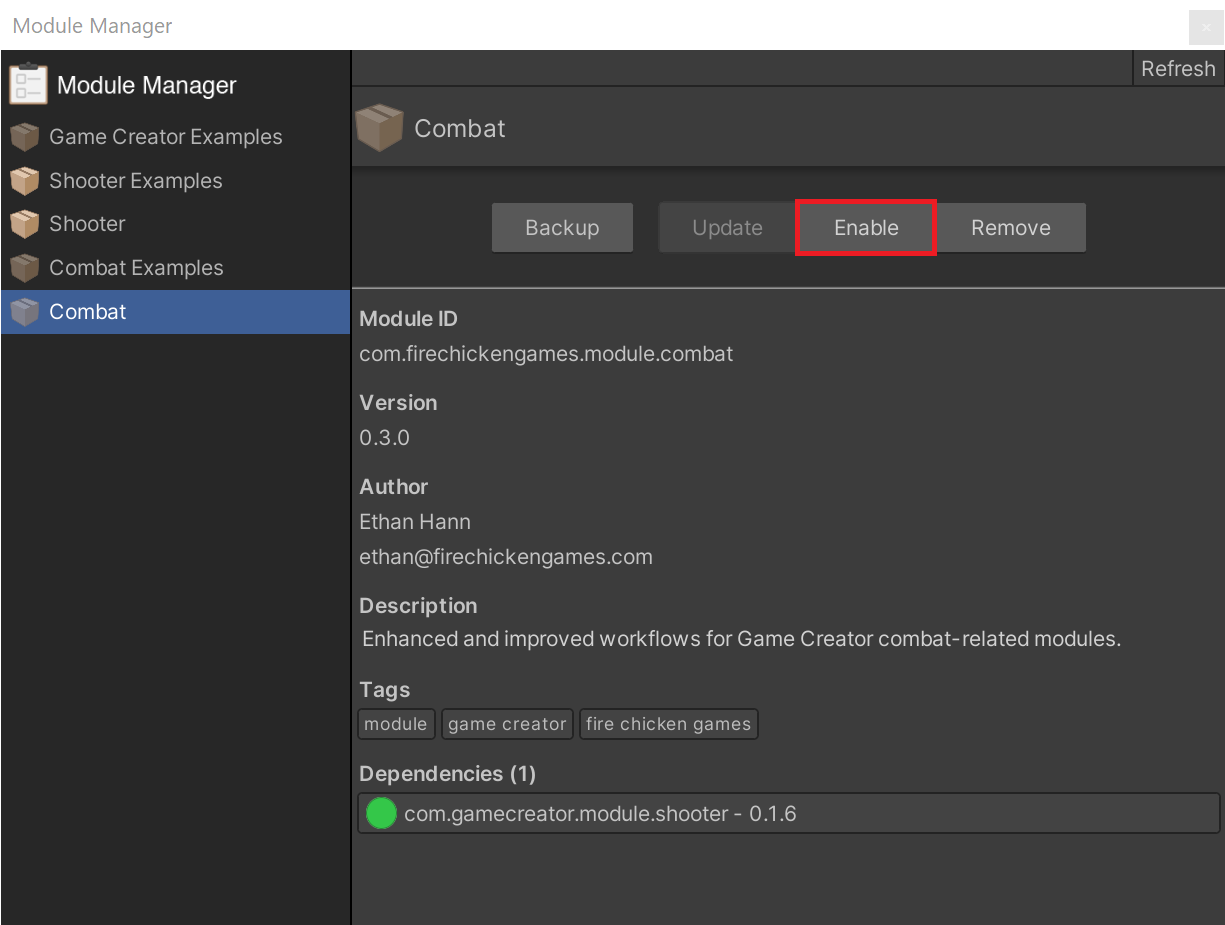Select the Shooter module label in the sidebar
This screenshot has width=1225, height=925.
[x=87, y=224]
